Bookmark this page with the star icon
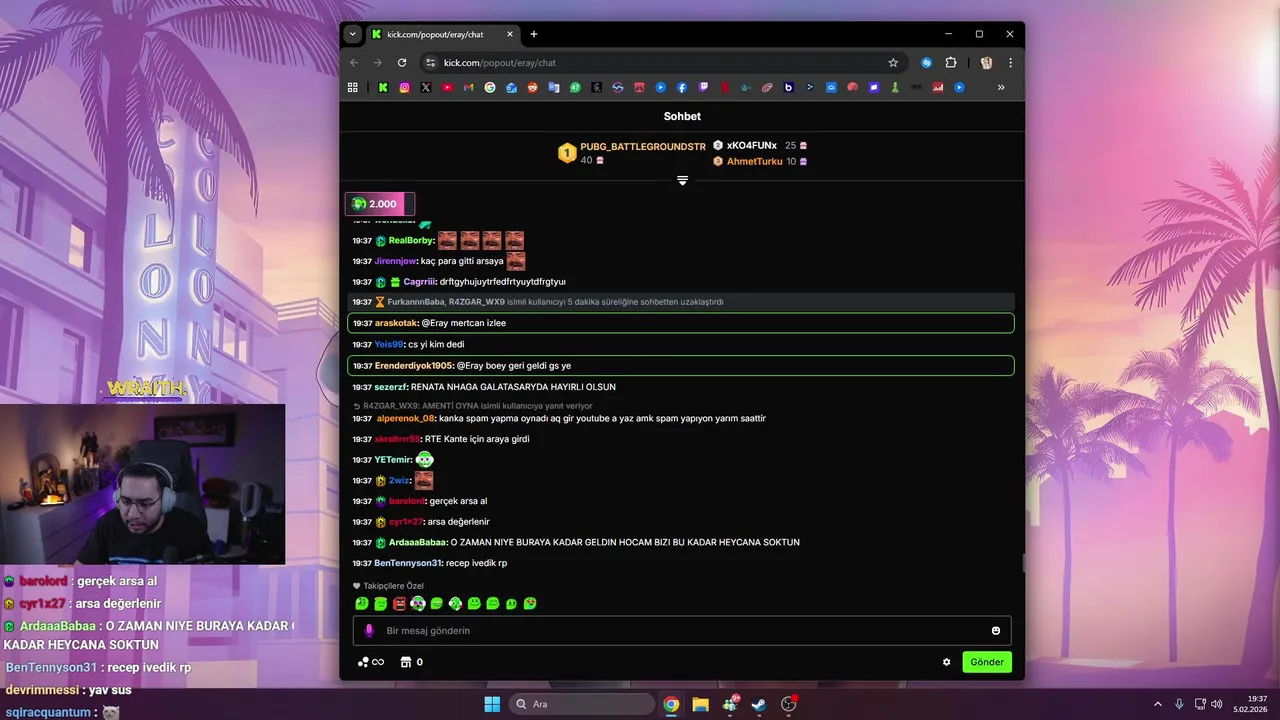 point(893,62)
